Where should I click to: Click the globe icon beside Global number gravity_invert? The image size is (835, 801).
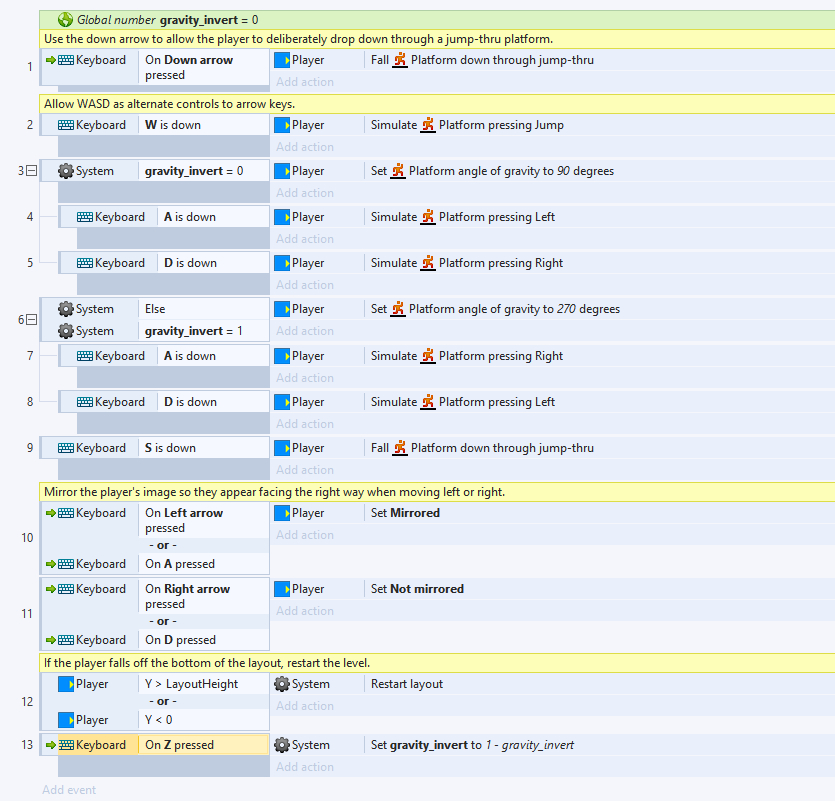[65, 20]
